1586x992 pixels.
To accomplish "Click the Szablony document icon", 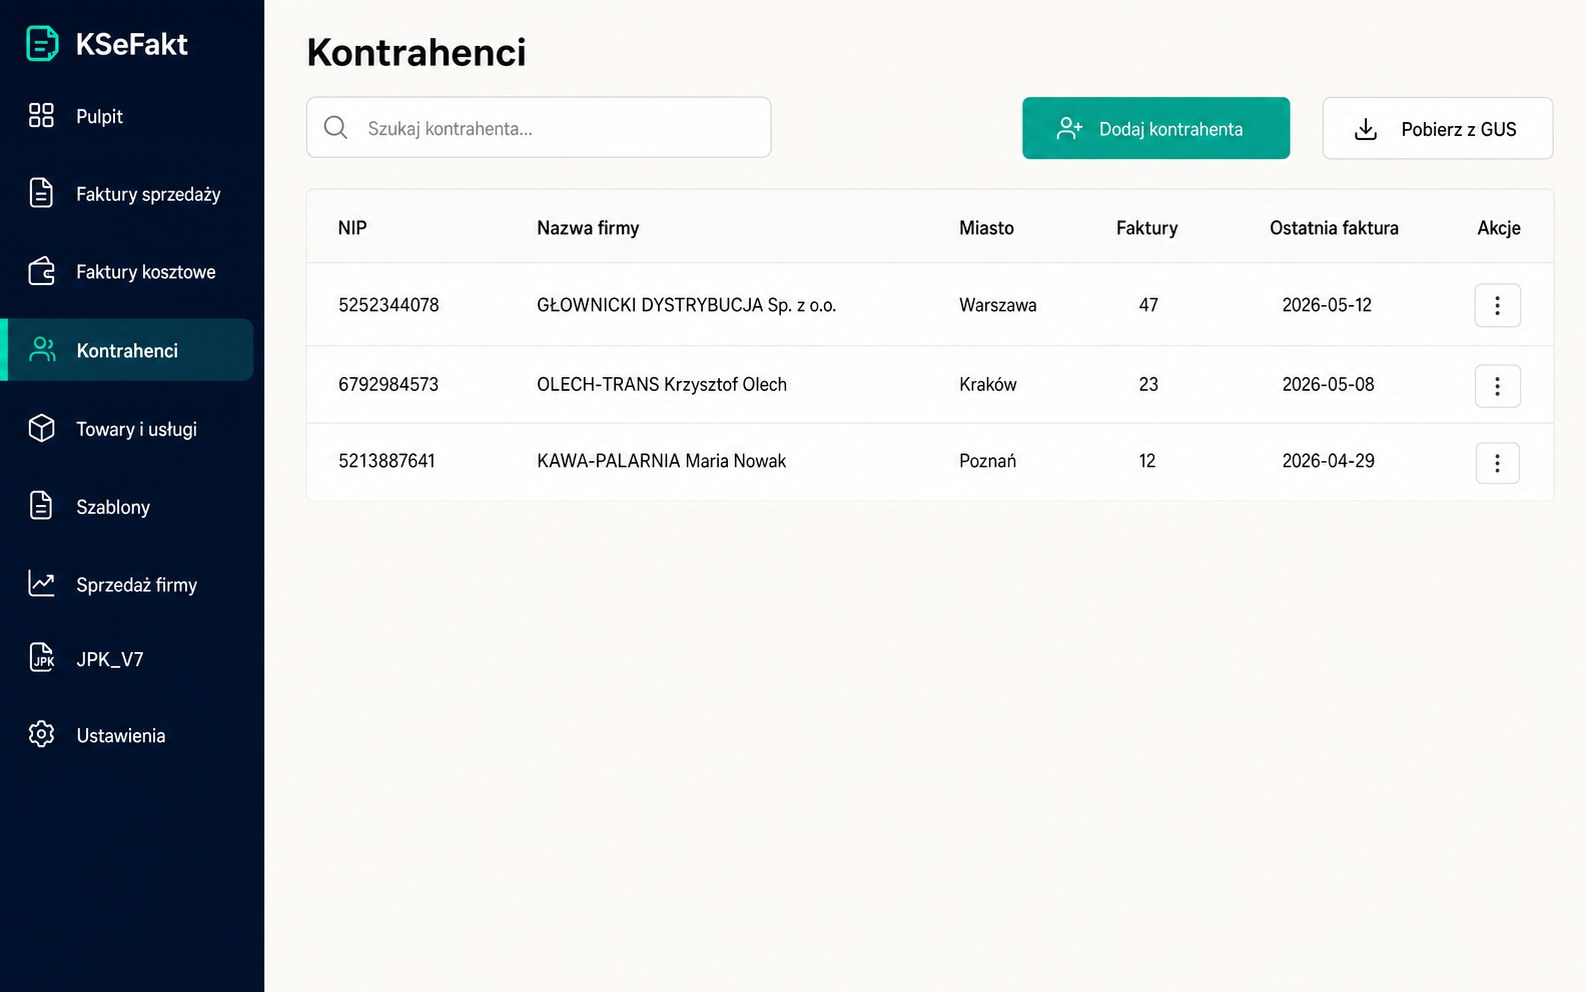I will coord(41,506).
